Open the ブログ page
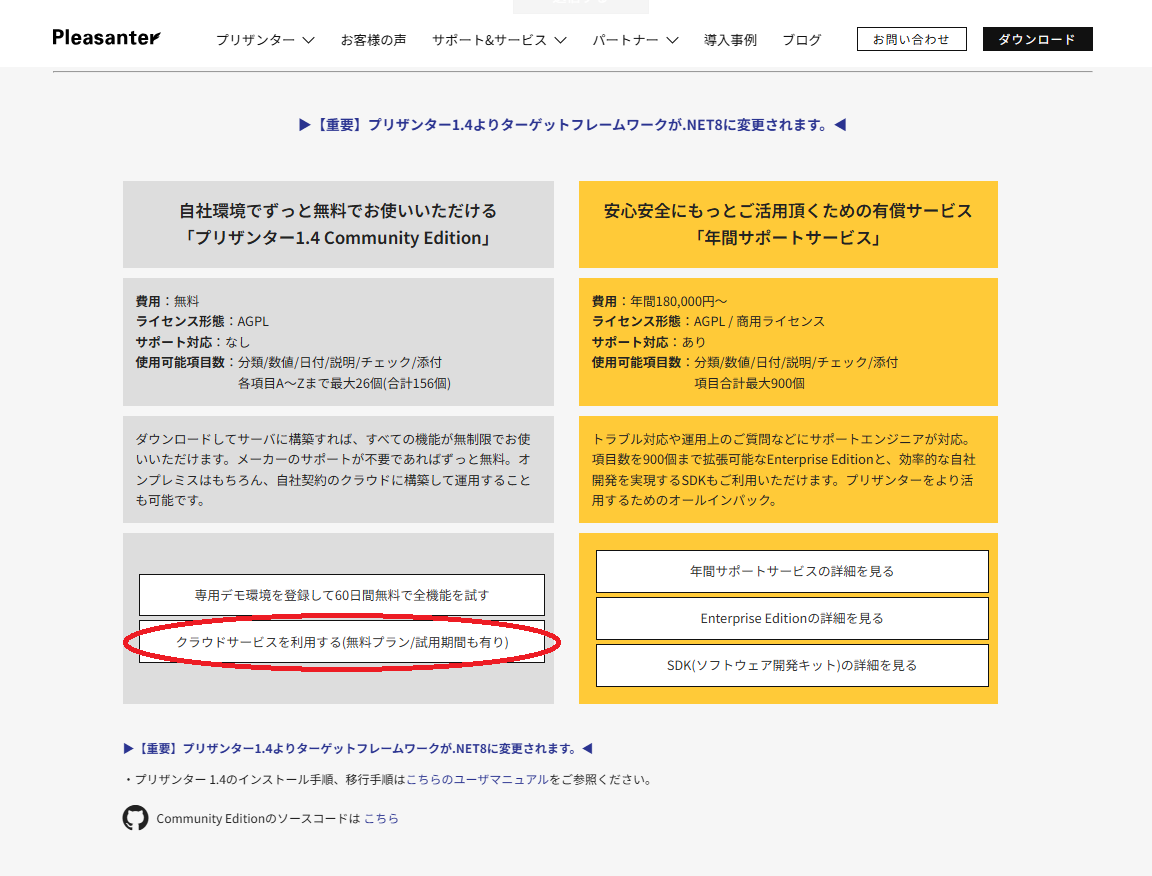Image resolution: width=1152 pixels, height=876 pixels. tap(802, 40)
